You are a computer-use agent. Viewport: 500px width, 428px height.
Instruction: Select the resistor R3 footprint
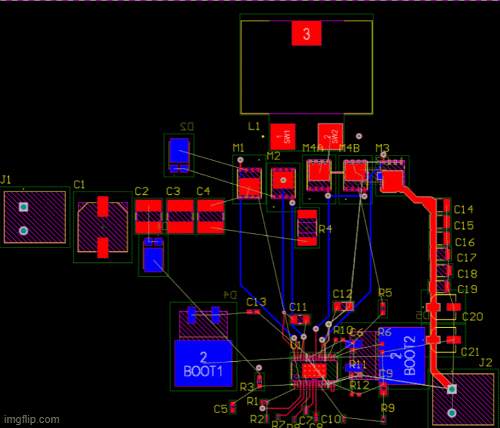tap(259, 382)
